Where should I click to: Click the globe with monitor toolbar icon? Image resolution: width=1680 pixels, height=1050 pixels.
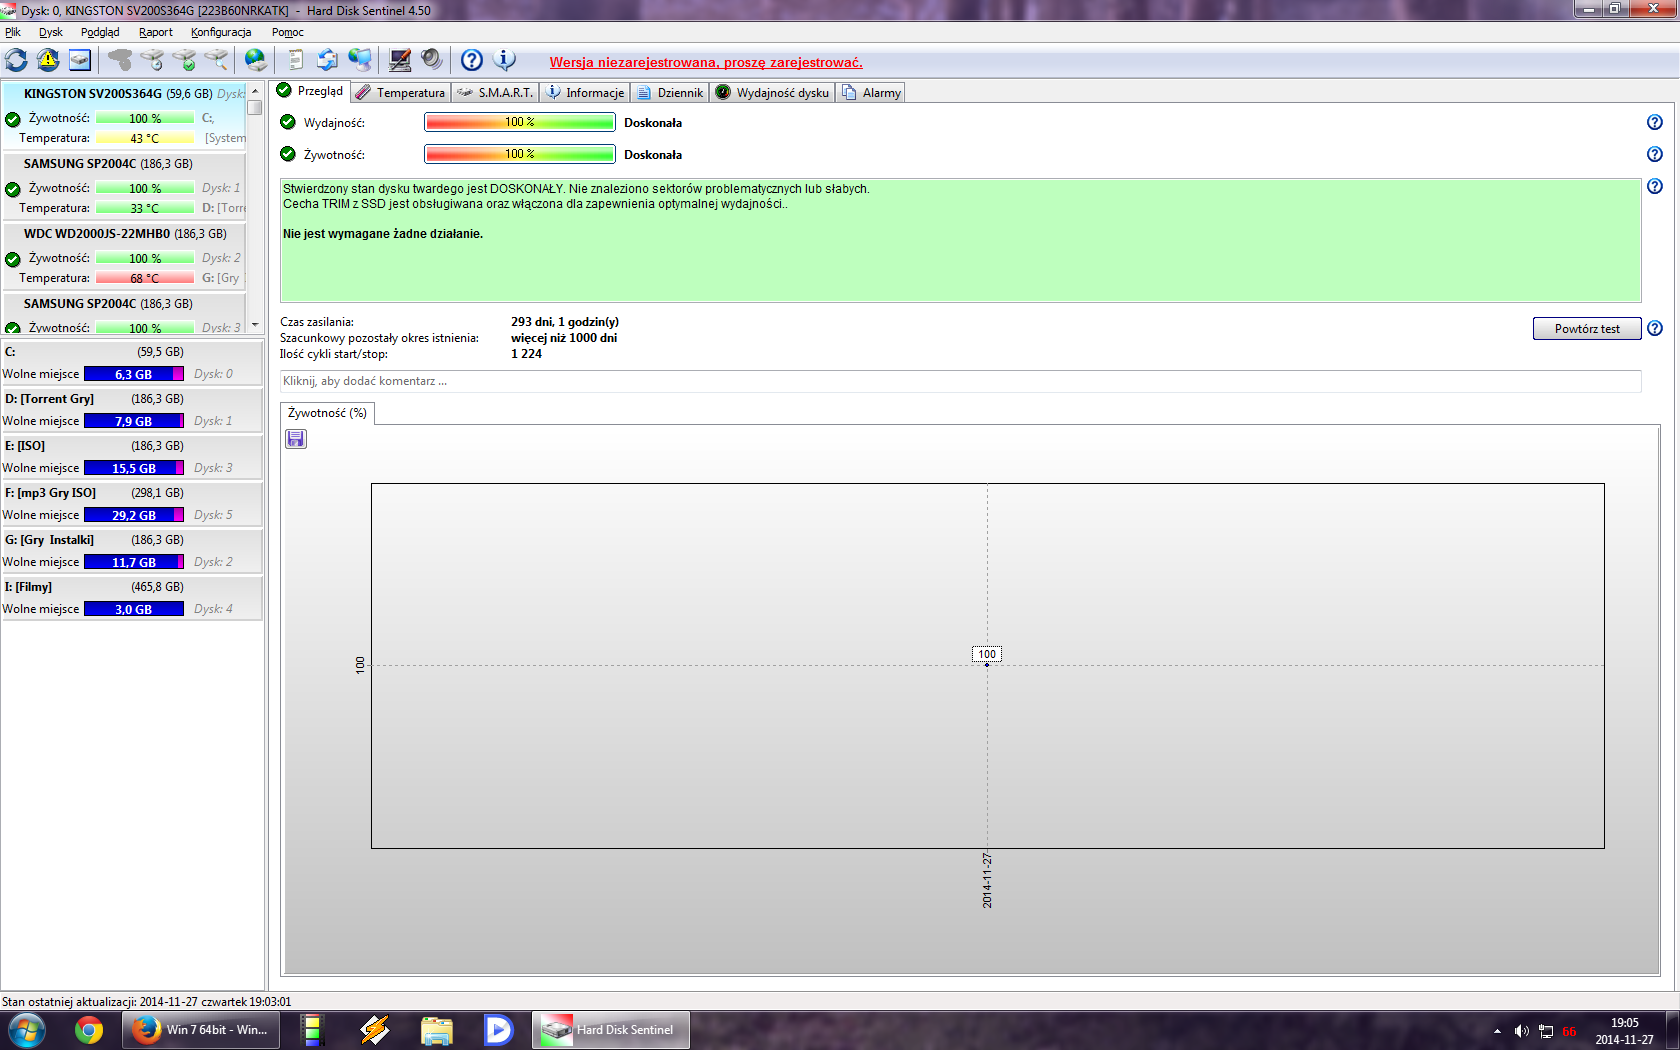[x=360, y=60]
